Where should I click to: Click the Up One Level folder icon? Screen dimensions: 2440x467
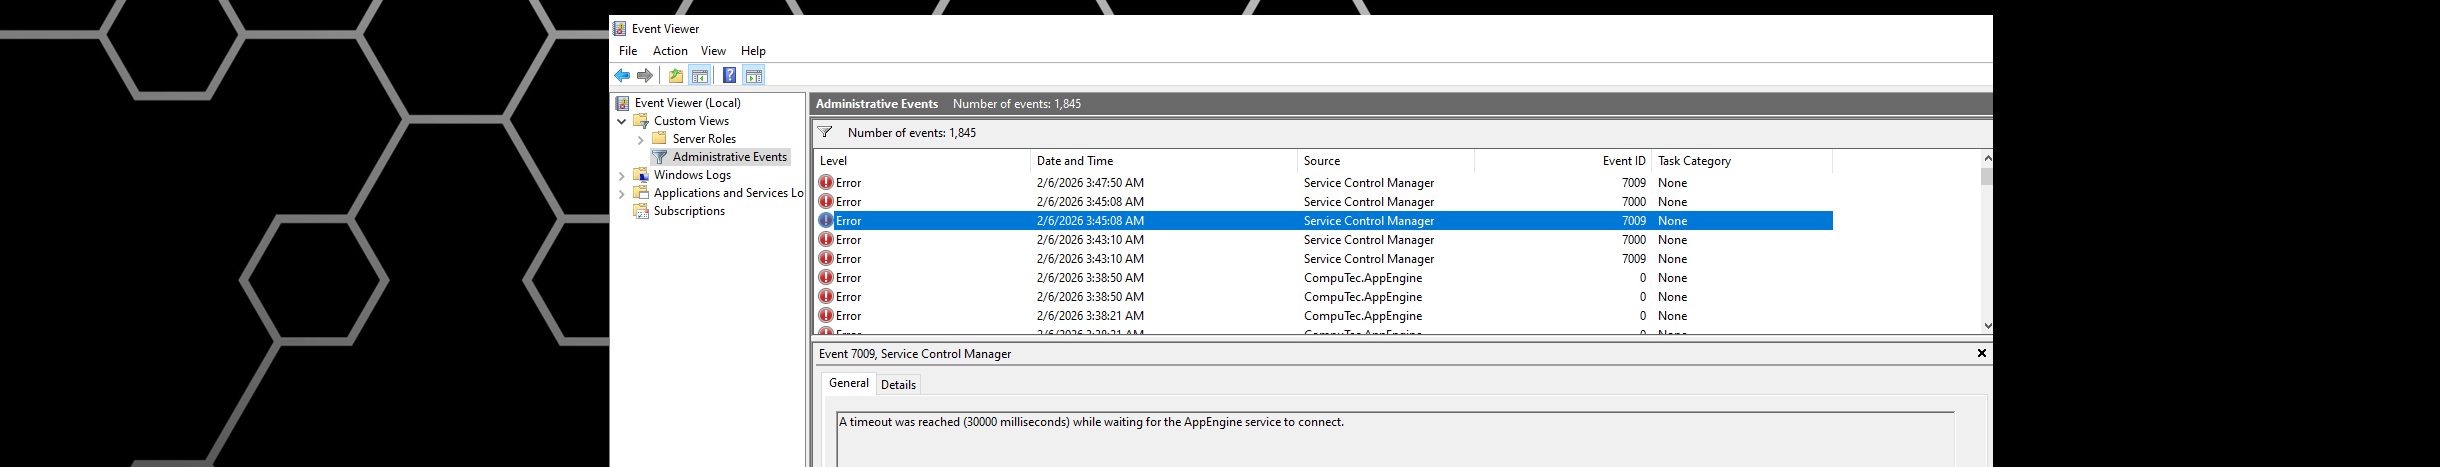click(x=676, y=76)
